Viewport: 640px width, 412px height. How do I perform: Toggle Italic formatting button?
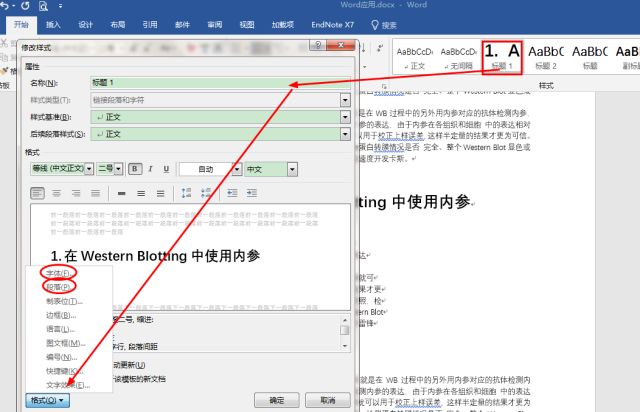coord(151,169)
